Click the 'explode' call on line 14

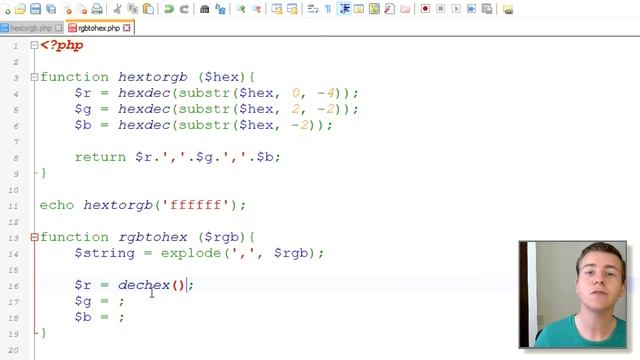pos(191,253)
